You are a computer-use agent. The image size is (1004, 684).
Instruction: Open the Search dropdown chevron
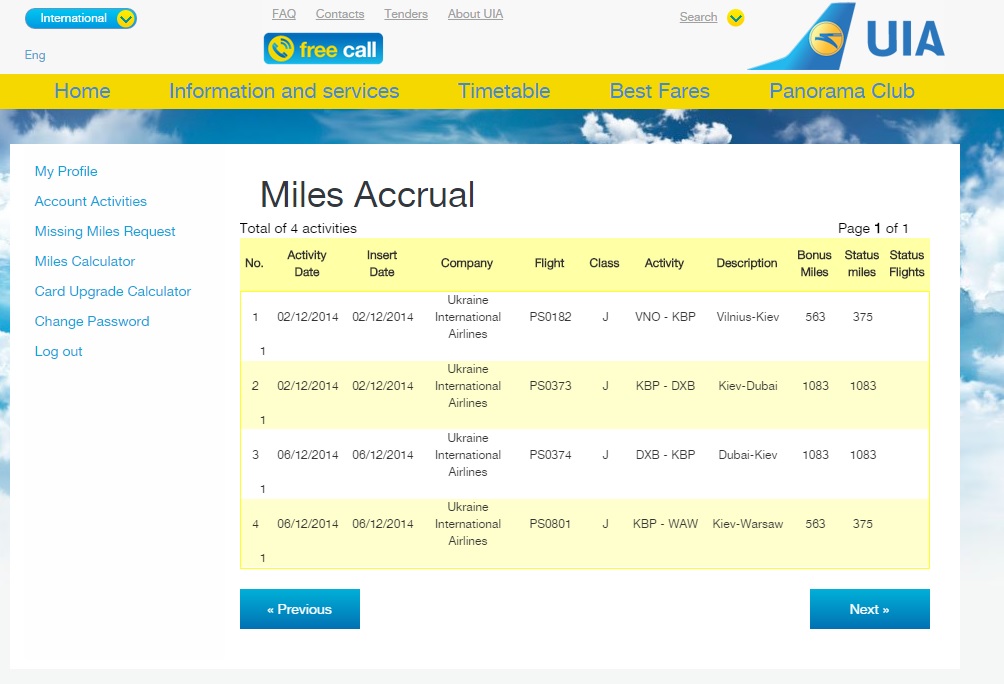[736, 18]
